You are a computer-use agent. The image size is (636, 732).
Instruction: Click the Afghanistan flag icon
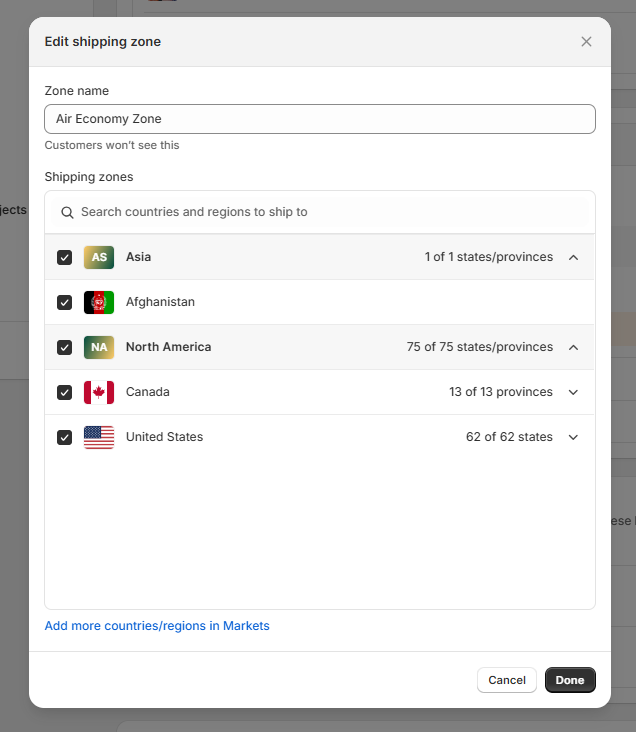[99, 302]
